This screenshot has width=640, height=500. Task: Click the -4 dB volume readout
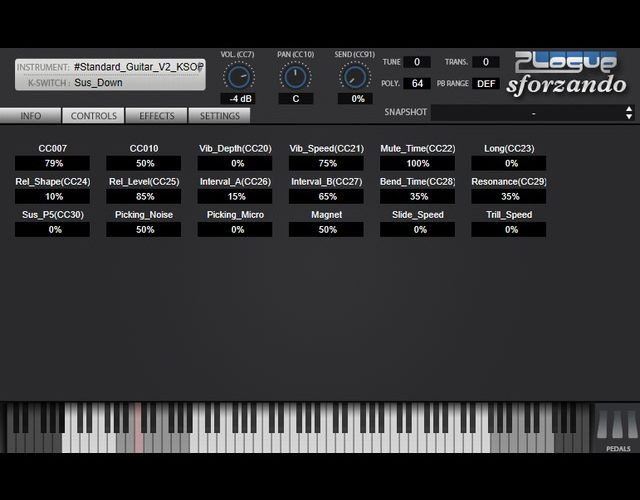pos(238,99)
